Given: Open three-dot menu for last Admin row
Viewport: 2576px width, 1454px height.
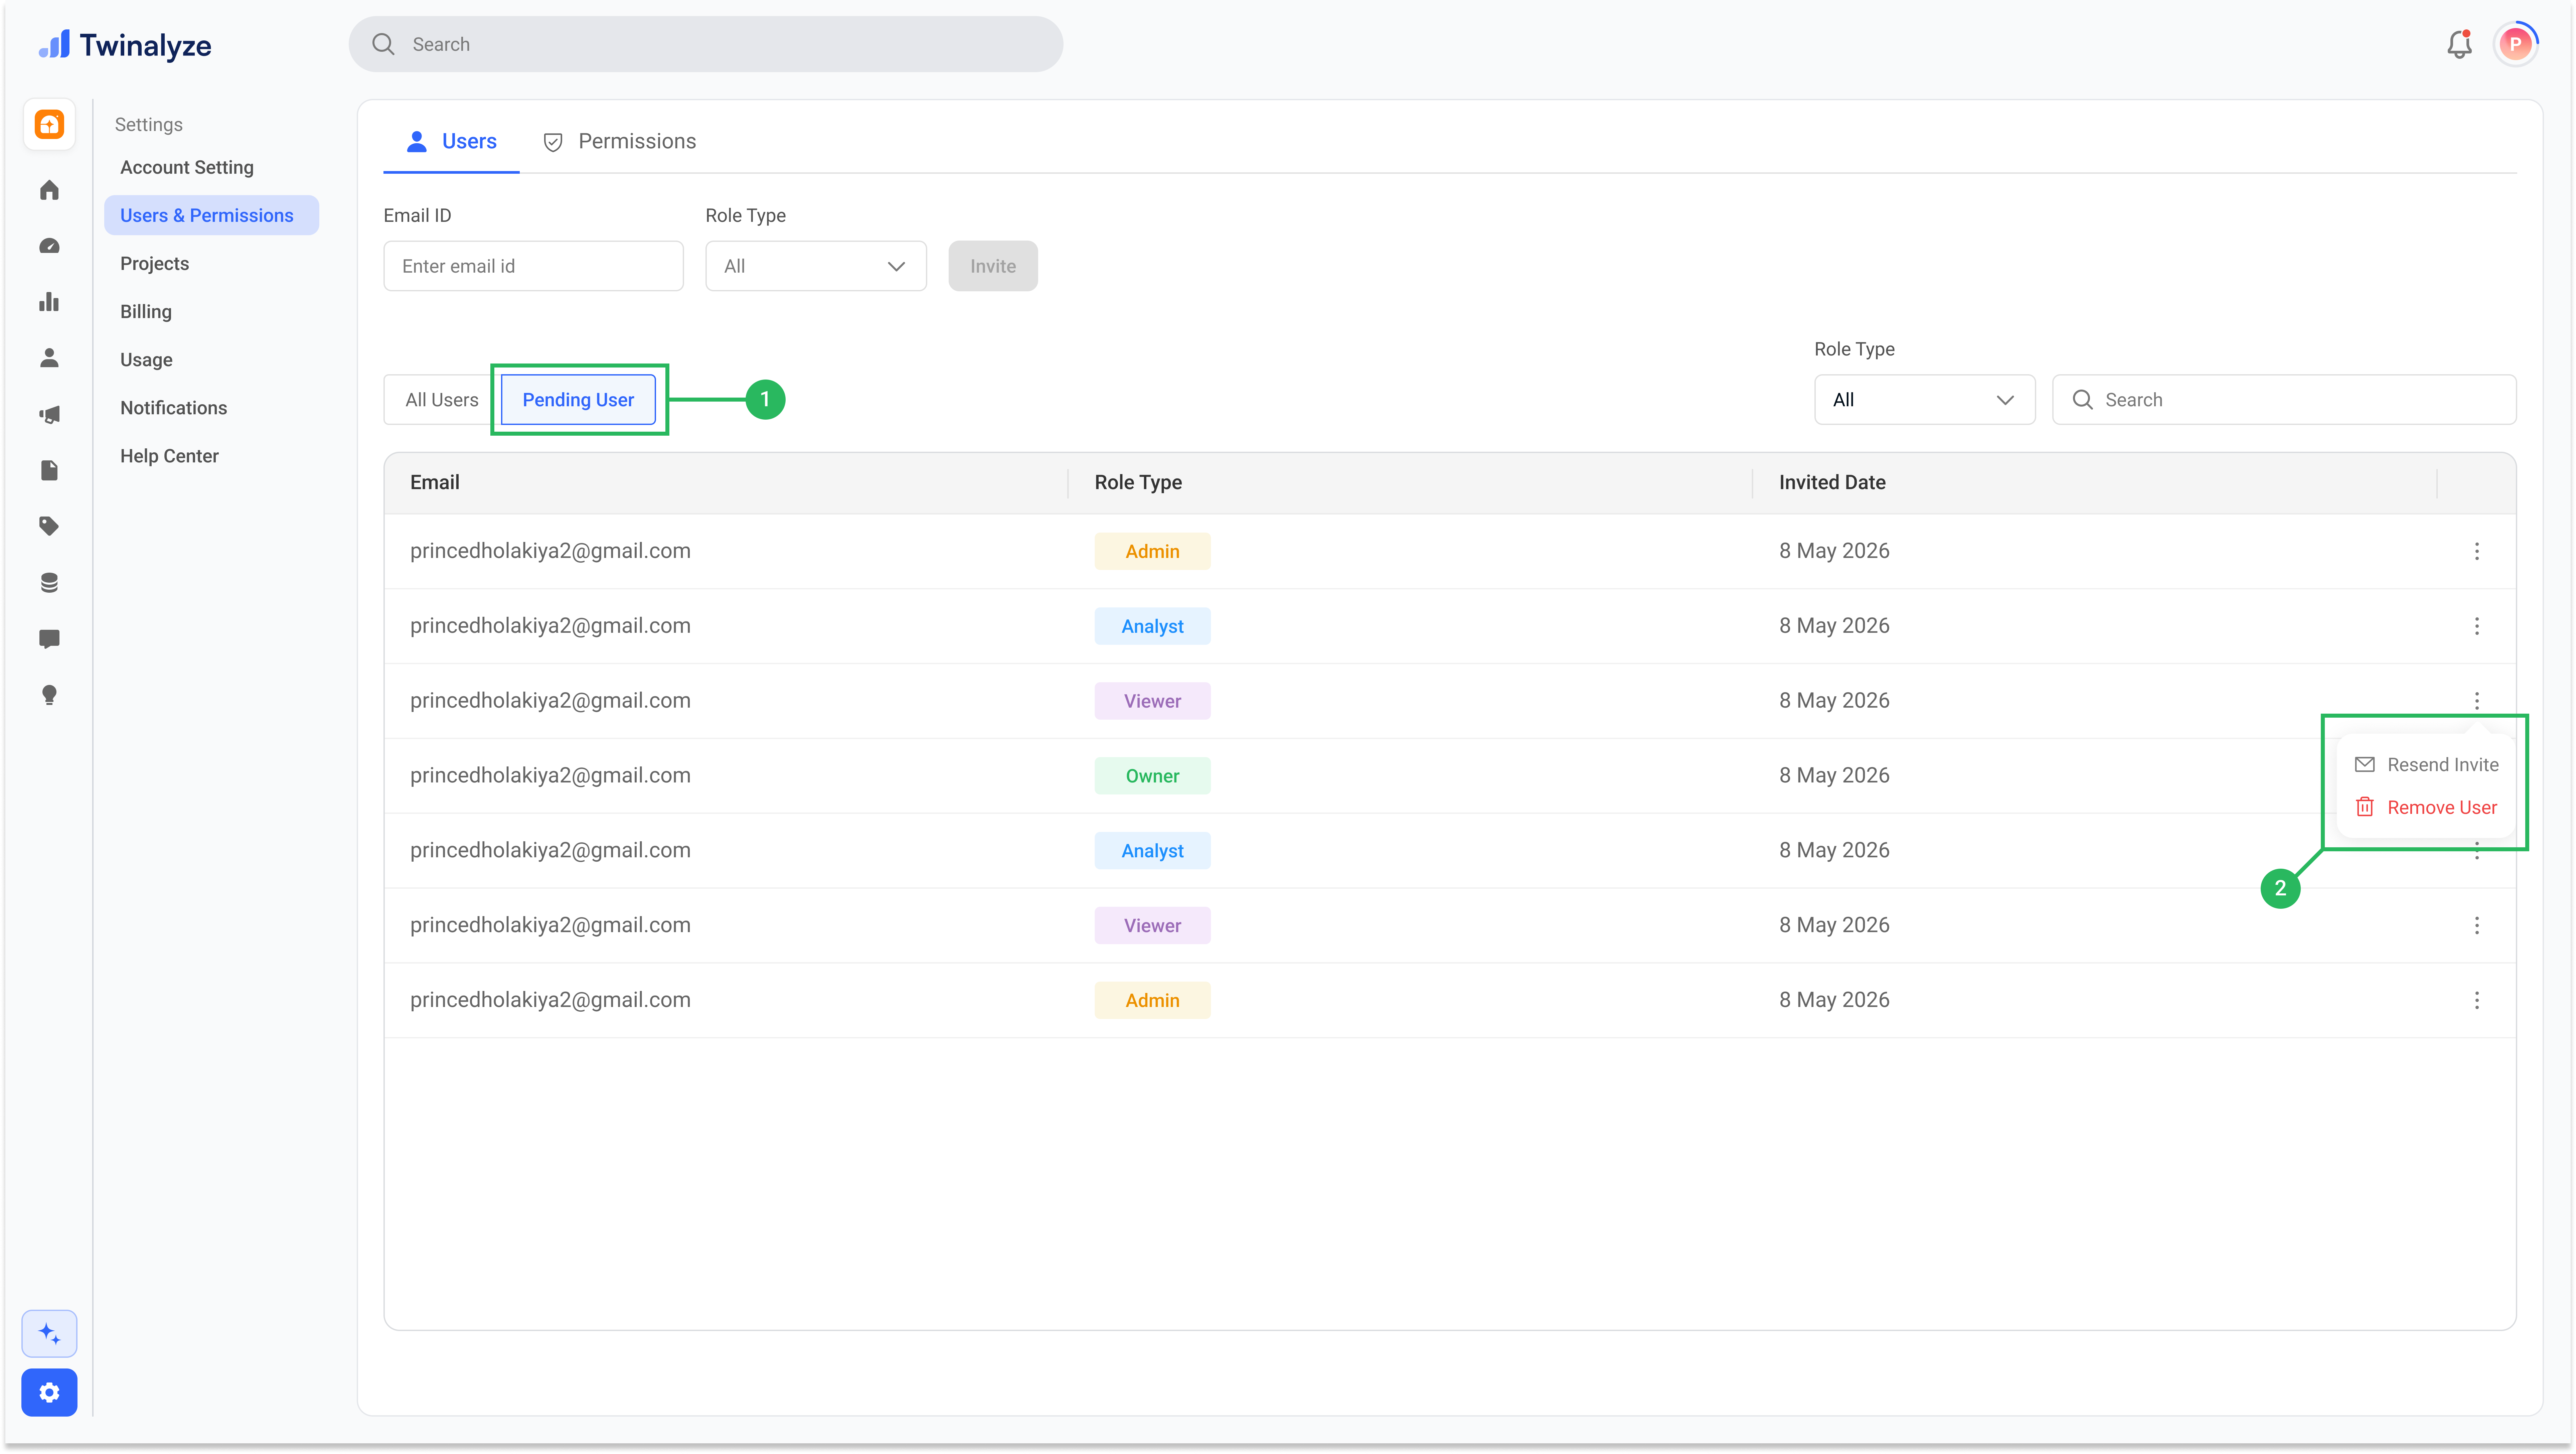Looking at the screenshot, I should tap(2477, 1000).
